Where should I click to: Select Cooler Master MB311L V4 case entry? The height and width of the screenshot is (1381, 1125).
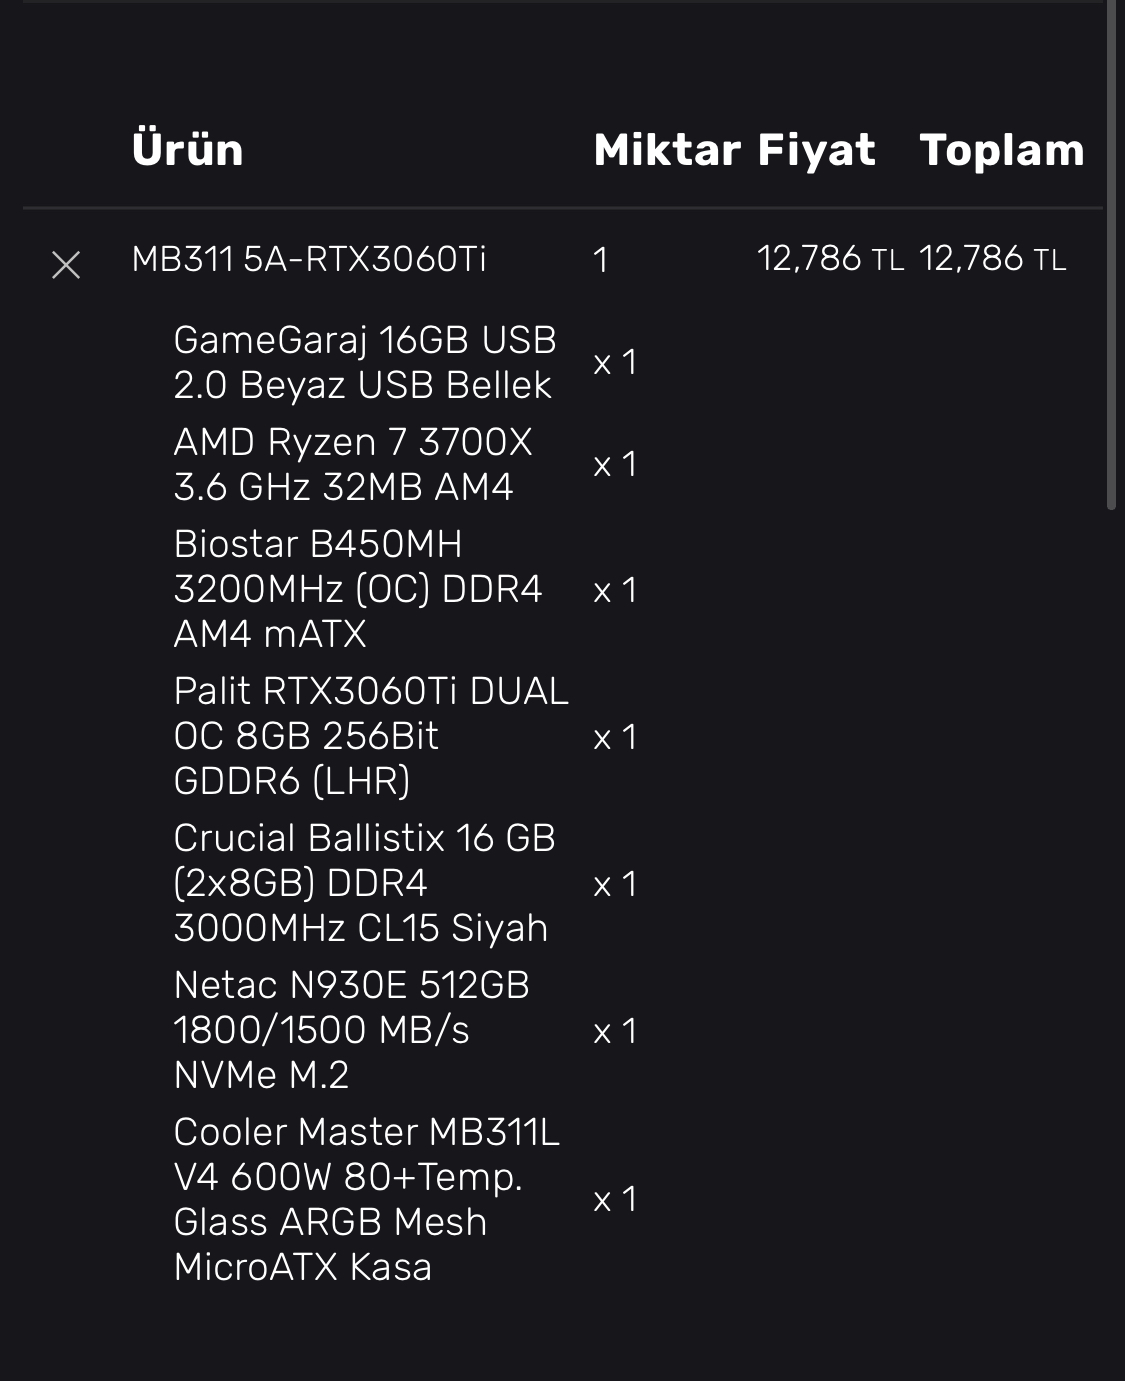pos(366,1199)
